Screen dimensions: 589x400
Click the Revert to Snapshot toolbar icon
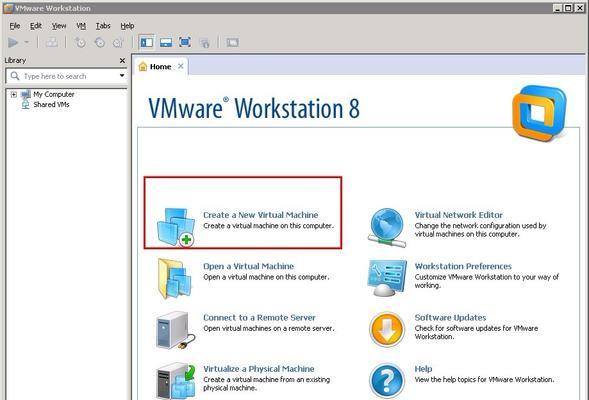tap(100, 42)
